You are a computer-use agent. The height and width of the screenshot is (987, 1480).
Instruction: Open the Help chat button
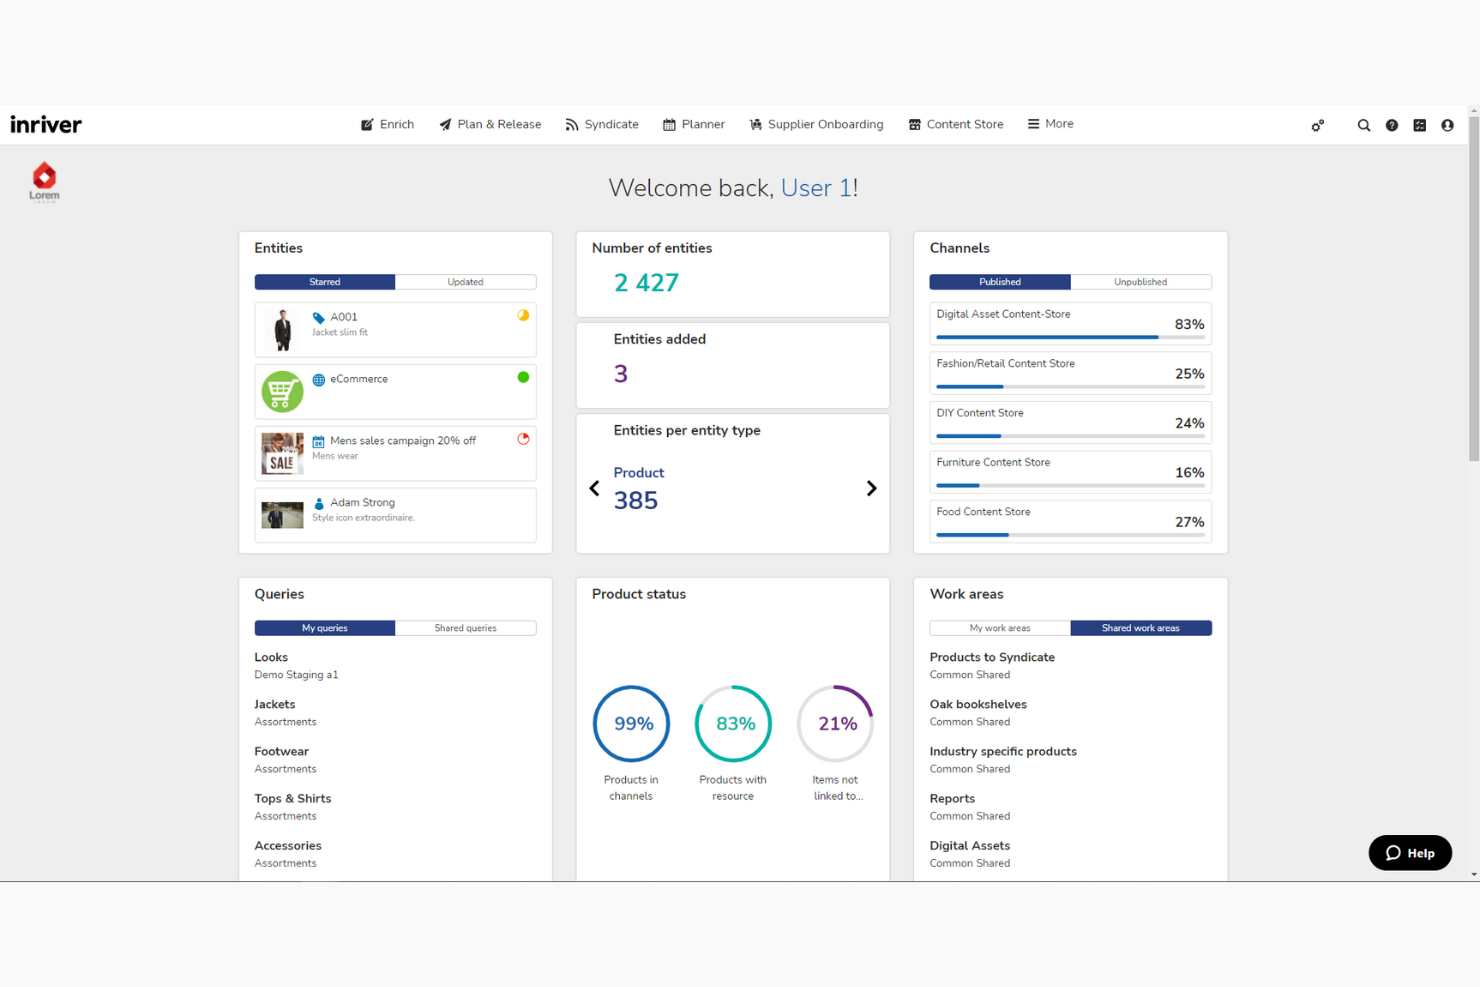[x=1410, y=853]
